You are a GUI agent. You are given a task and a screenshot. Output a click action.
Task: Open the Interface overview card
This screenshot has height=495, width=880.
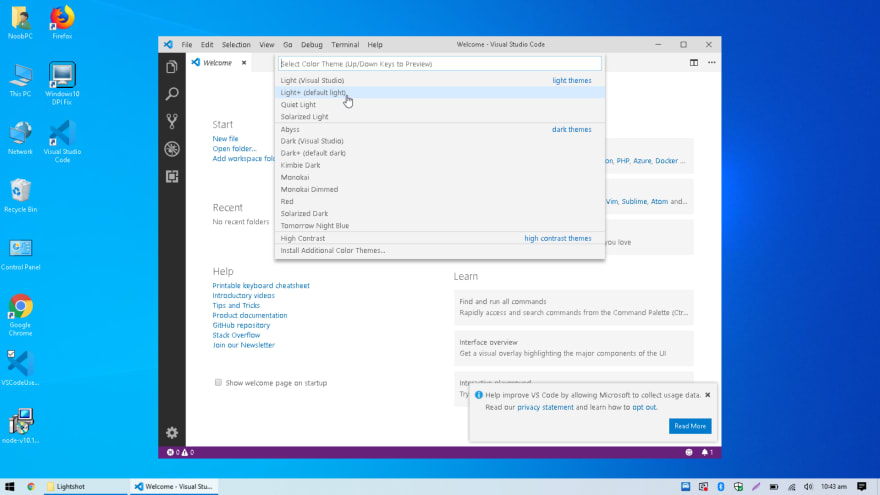574,348
